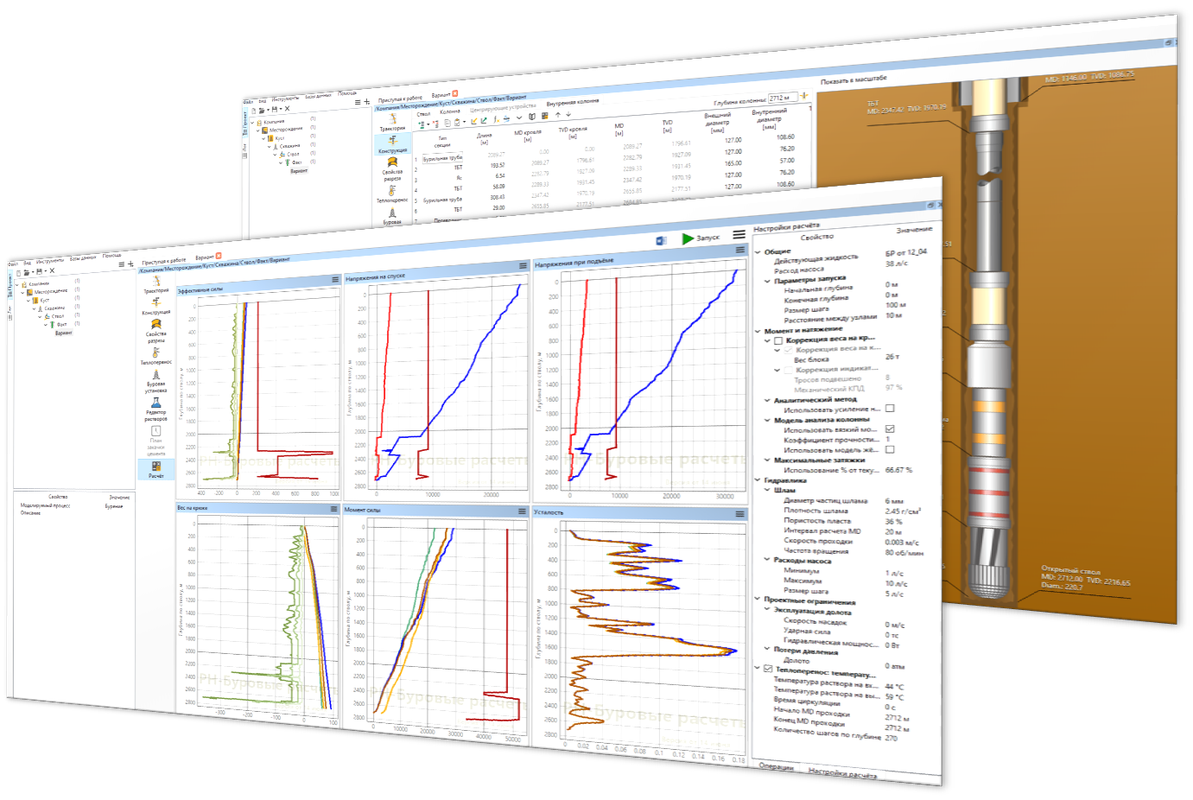This screenshot has height=800, width=1193.
Task: Open Базы данных menu in front window
Action: coord(84,259)
